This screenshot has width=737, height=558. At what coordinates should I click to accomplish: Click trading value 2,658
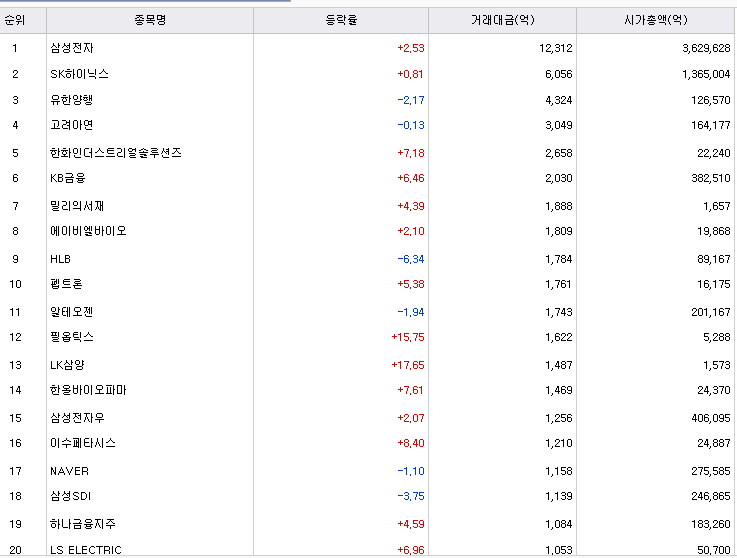[x=559, y=153]
